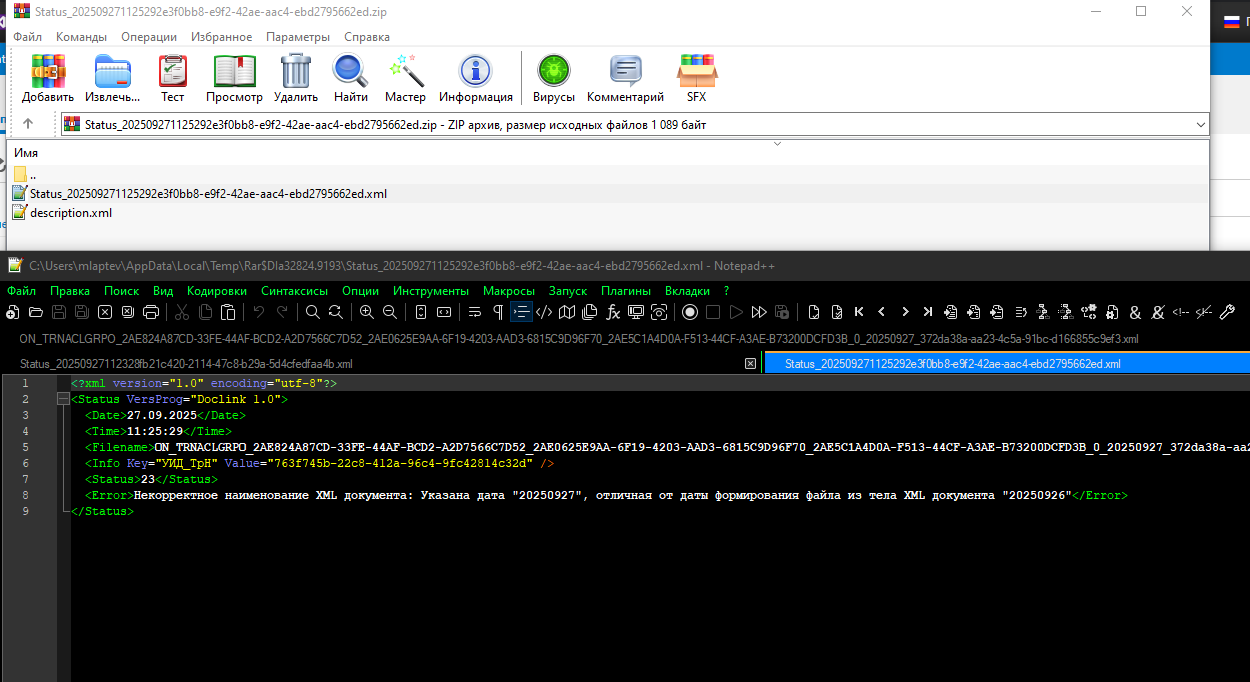Toggle show all characters pilcrow

click(498, 312)
